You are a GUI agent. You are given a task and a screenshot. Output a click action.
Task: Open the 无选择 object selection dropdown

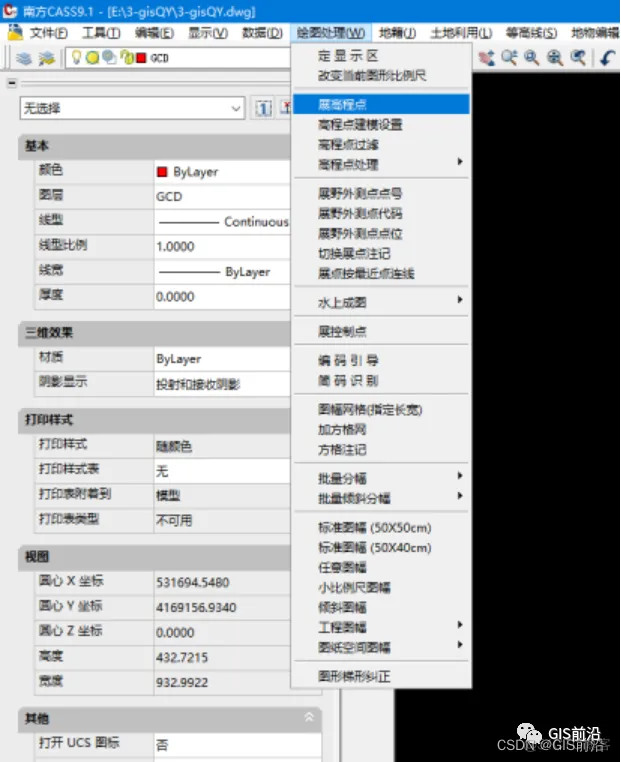132,108
